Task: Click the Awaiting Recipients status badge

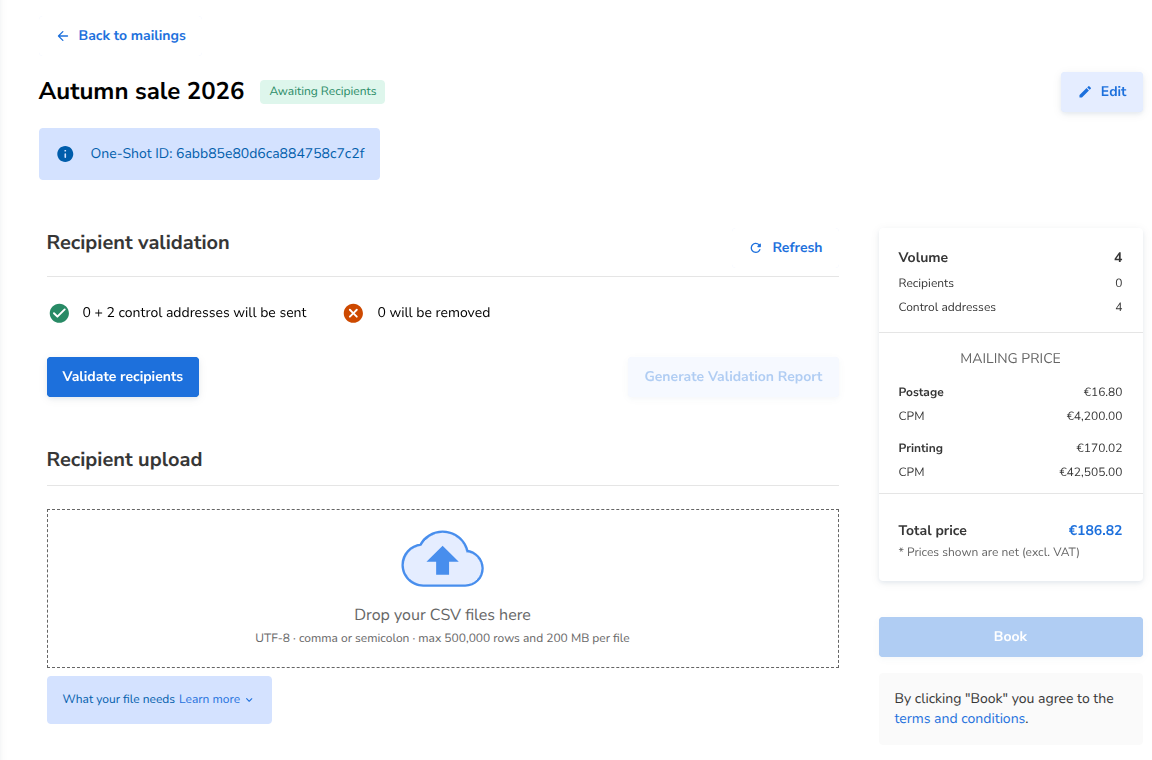Action: (323, 92)
